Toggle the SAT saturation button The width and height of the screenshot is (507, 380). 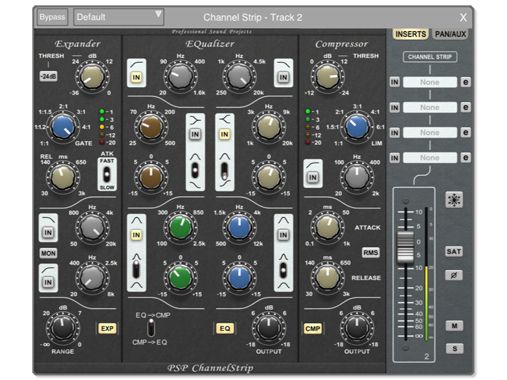(x=454, y=251)
